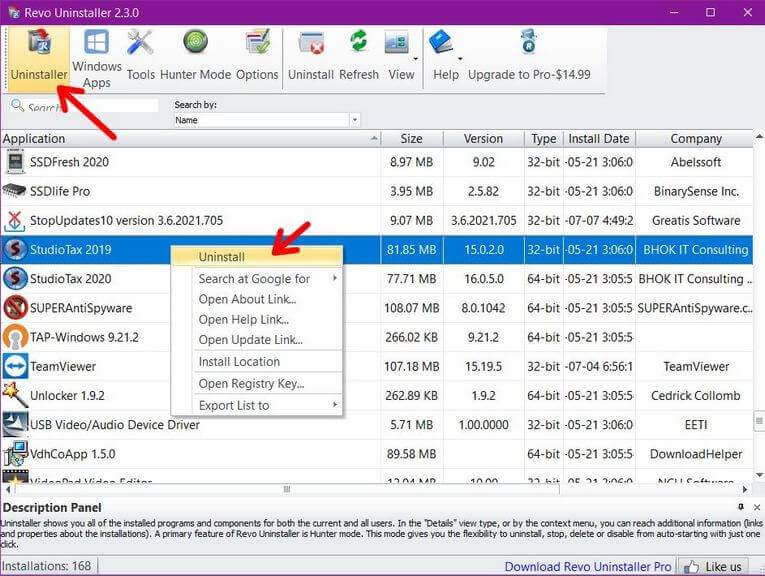Click the vertical scrollbar up arrow
Image resolution: width=765 pixels, height=576 pixels.
click(759, 136)
